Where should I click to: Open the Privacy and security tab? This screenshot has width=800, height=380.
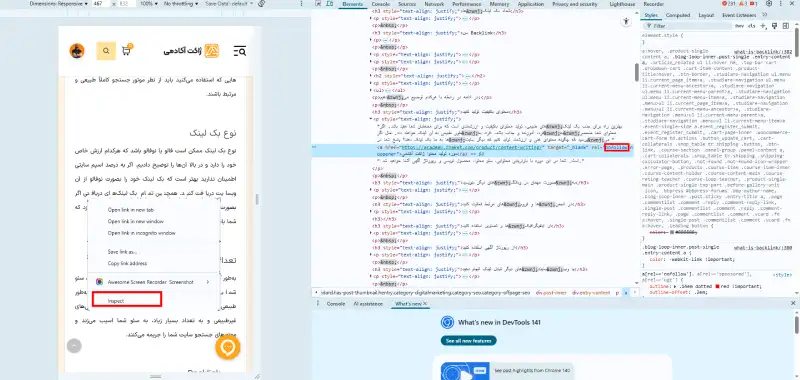[x=575, y=4]
